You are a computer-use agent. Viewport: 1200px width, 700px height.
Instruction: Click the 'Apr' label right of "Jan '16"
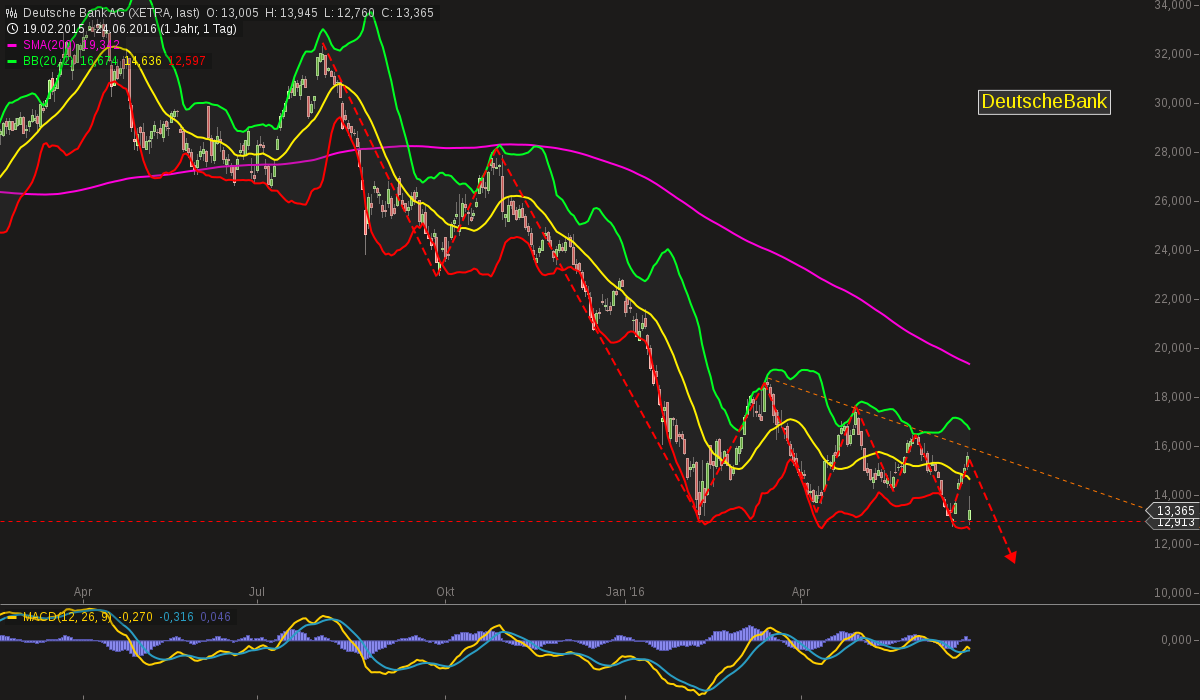pyautogui.click(x=801, y=592)
